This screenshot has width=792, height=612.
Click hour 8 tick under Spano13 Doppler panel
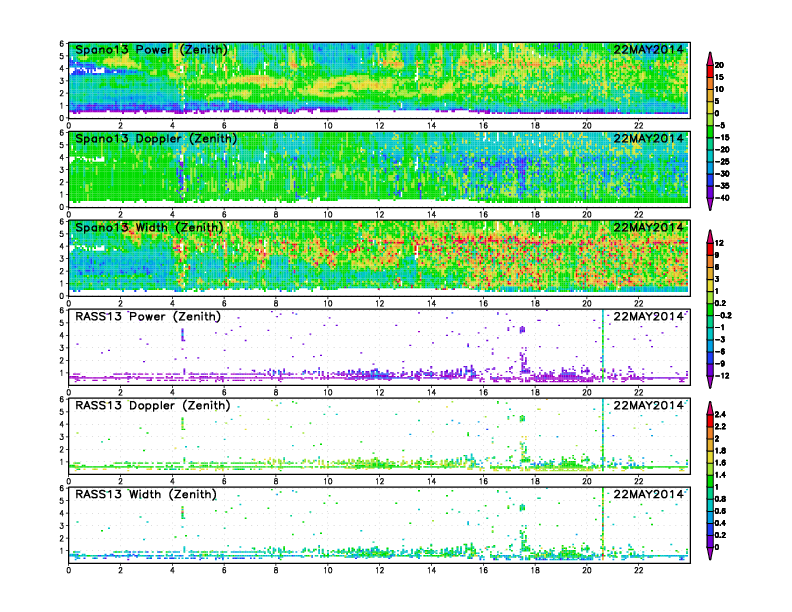point(276,215)
